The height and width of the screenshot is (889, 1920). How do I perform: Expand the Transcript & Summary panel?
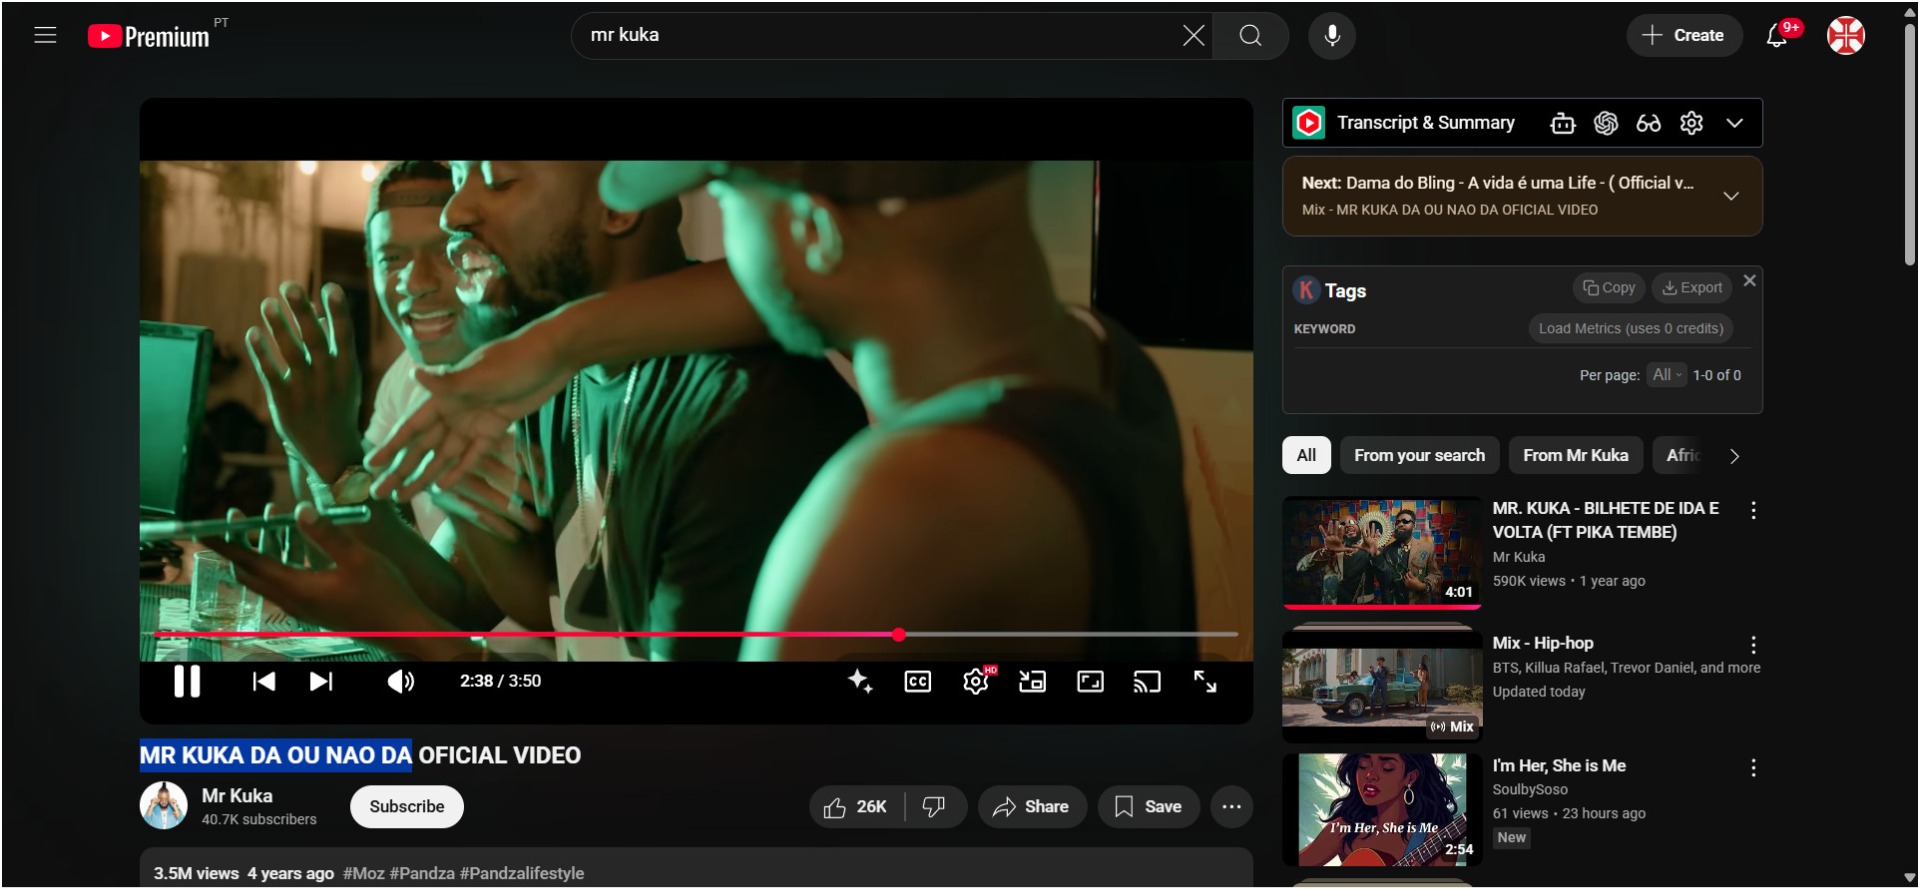pyautogui.click(x=1735, y=123)
